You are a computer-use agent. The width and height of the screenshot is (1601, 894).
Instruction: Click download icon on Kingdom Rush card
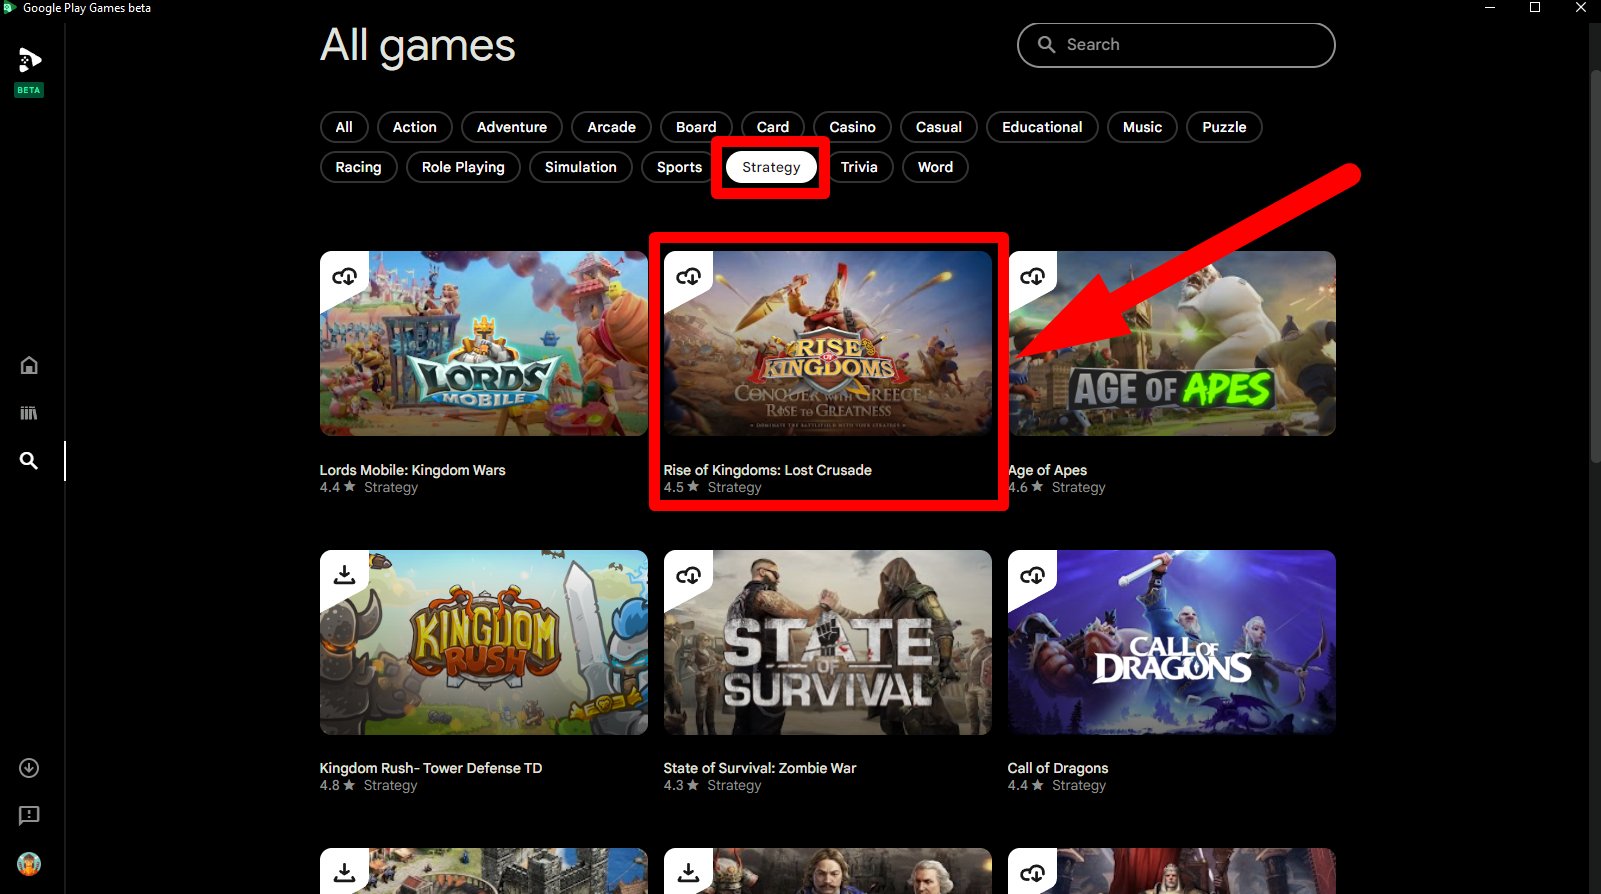click(344, 575)
